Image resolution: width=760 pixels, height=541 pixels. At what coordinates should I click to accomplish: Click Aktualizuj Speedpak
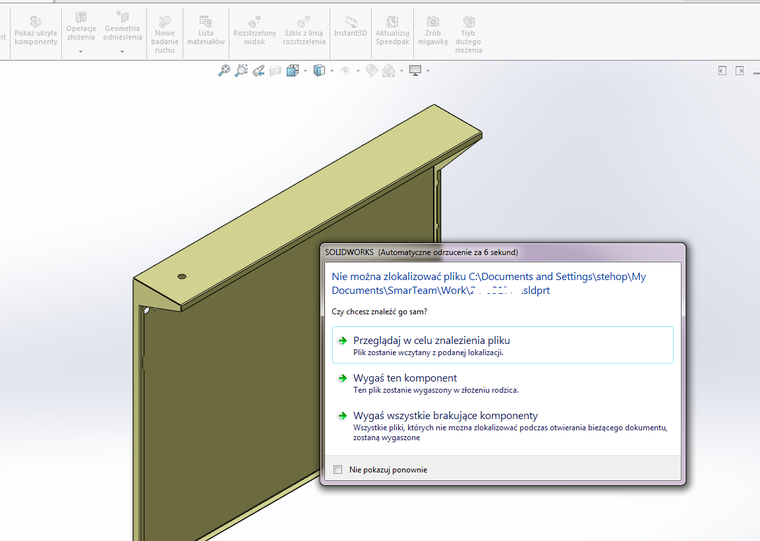[x=392, y=31]
